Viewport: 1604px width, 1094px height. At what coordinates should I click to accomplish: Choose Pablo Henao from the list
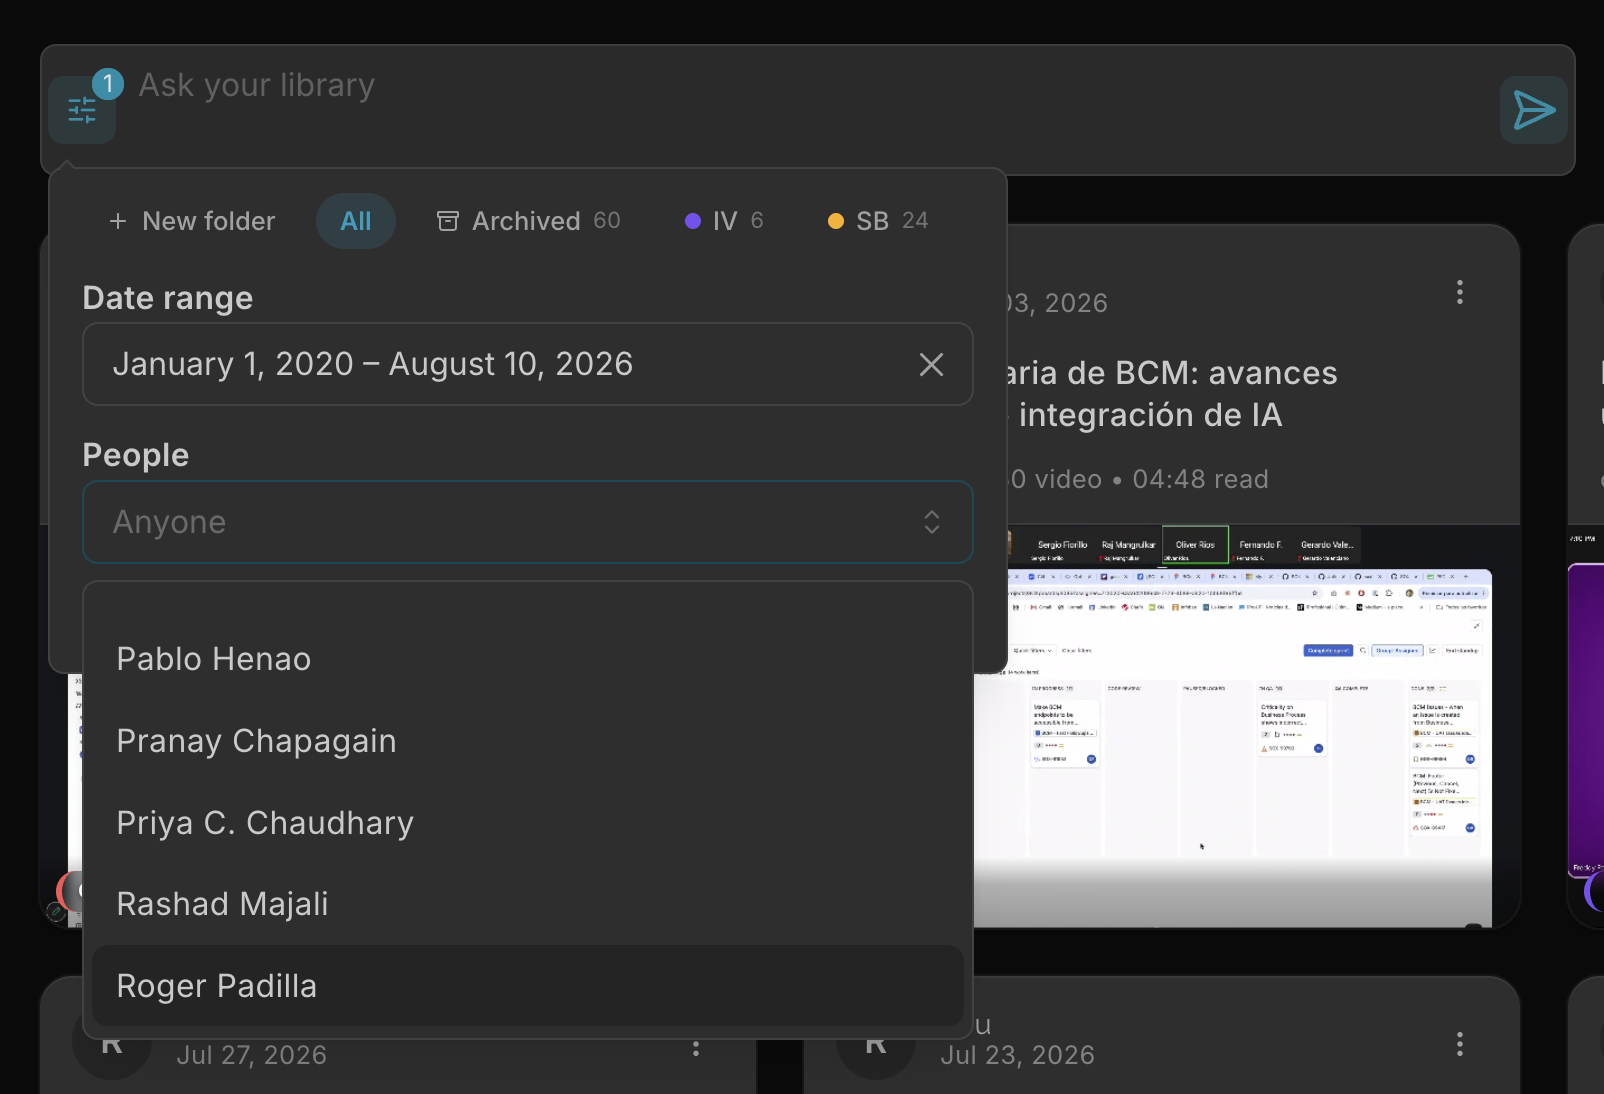pyautogui.click(x=528, y=659)
